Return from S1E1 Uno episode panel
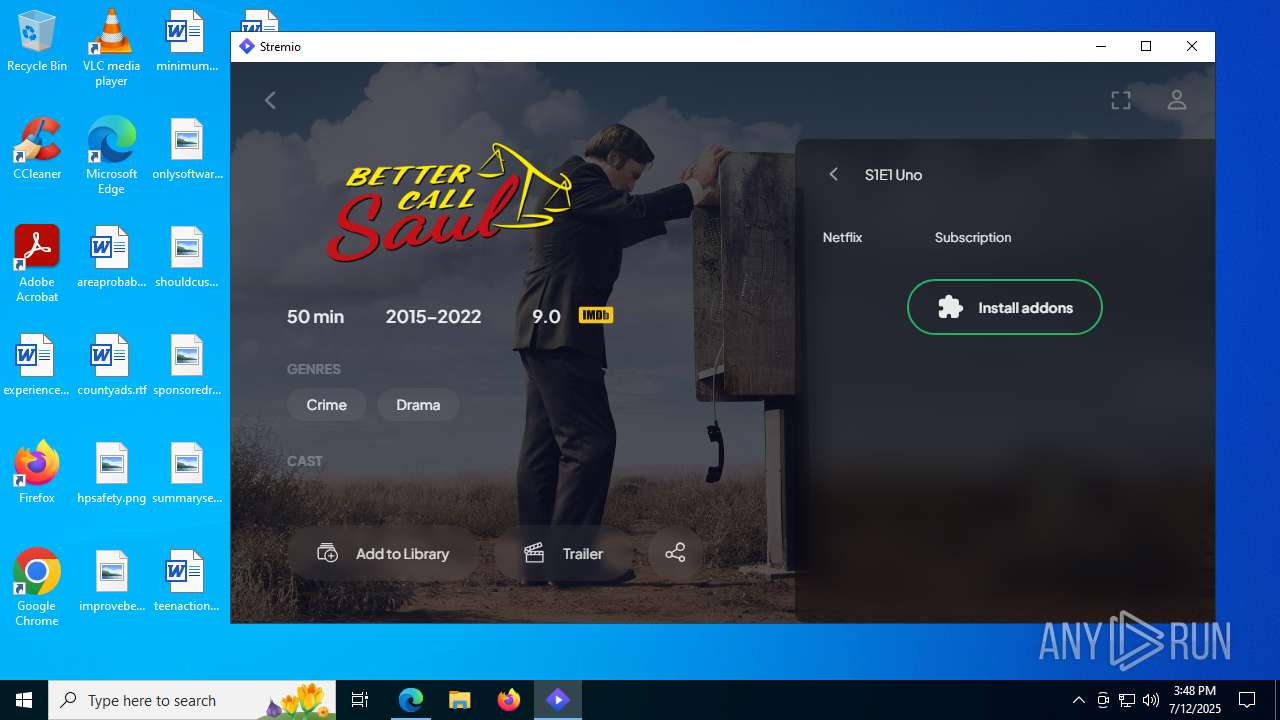This screenshot has width=1280, height=720. [833, 174]
